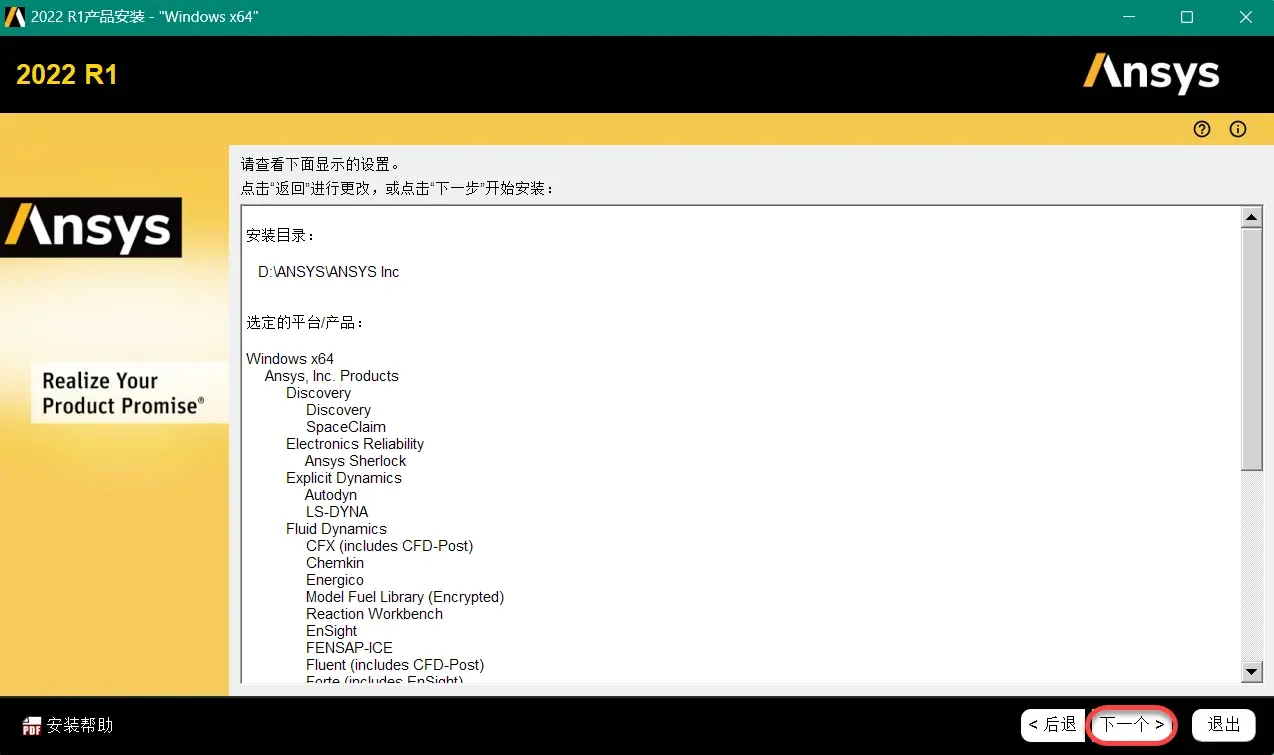
Task: Click Model Fuel Library (Encrypted) entry
Action: click(405, 597)
